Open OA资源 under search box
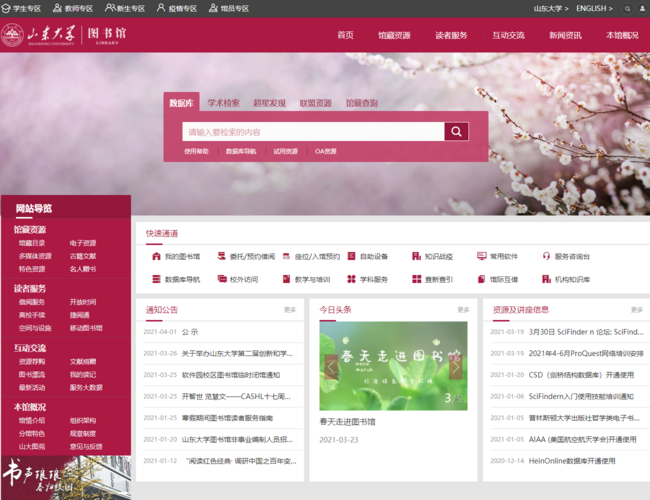Viewport: 650px width, 500px height. (x=326, y=151)
